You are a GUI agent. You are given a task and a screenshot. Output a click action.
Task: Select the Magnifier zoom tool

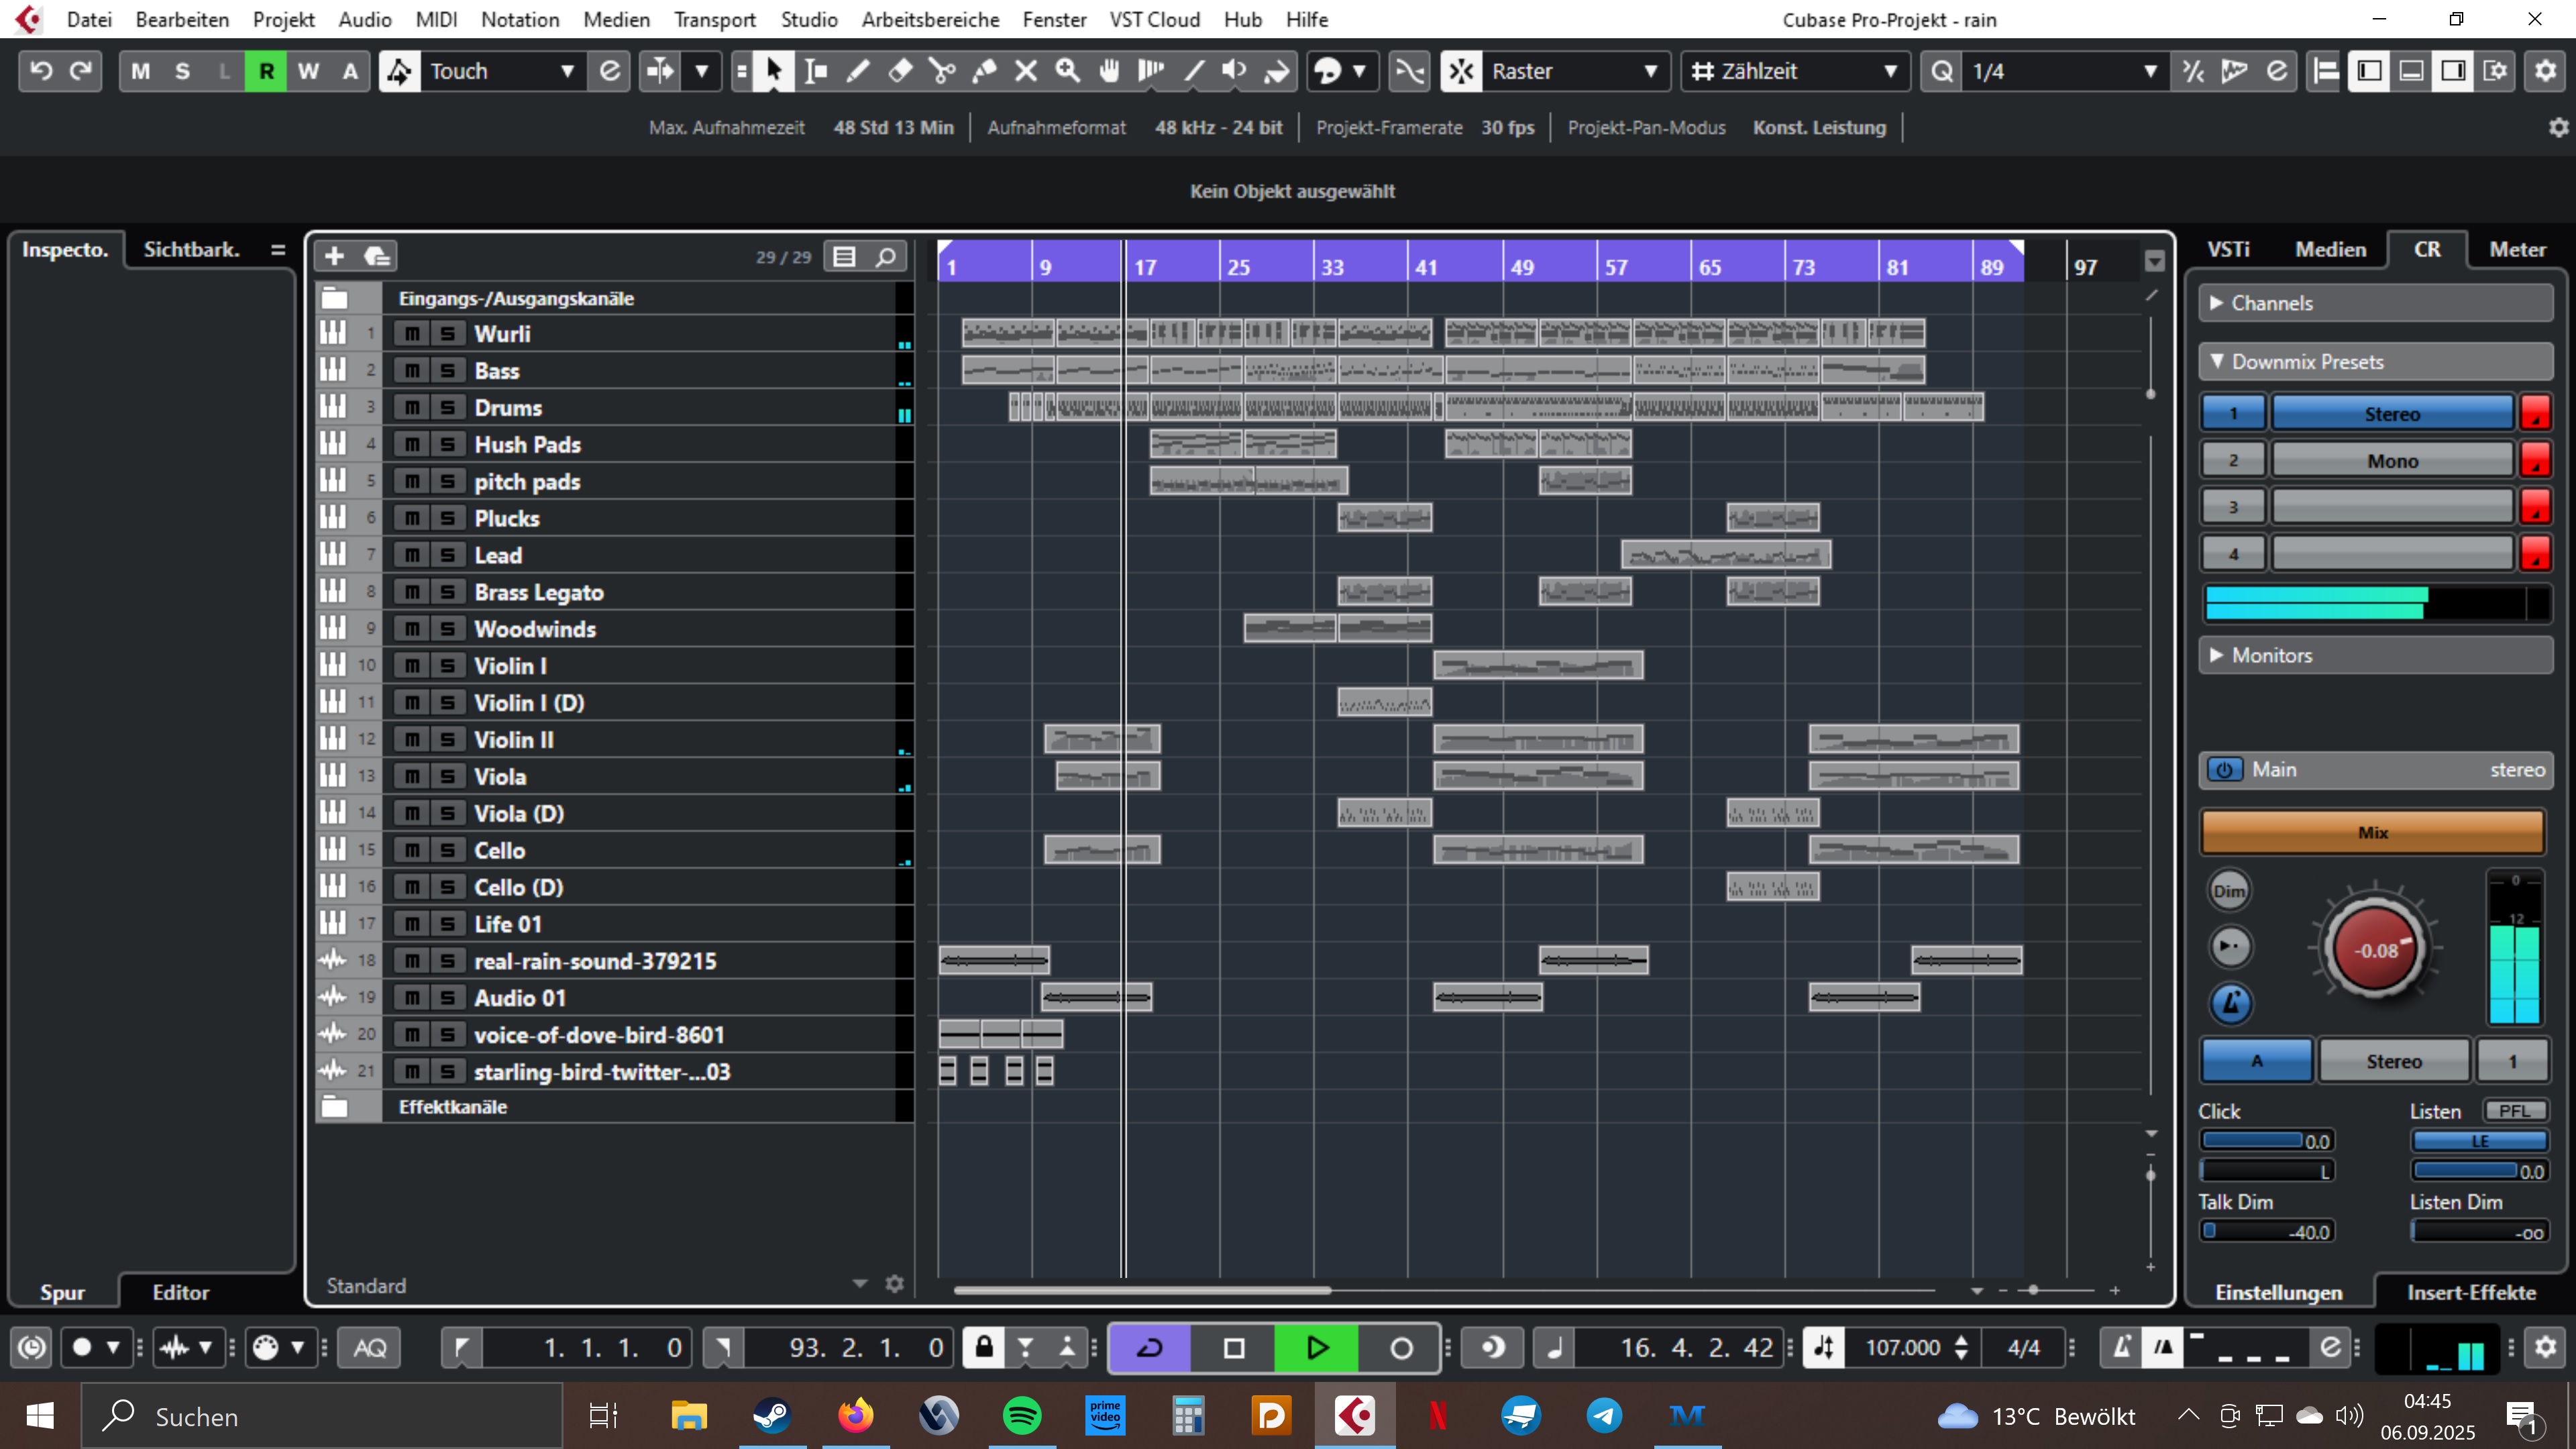(x=1067, y=71)
